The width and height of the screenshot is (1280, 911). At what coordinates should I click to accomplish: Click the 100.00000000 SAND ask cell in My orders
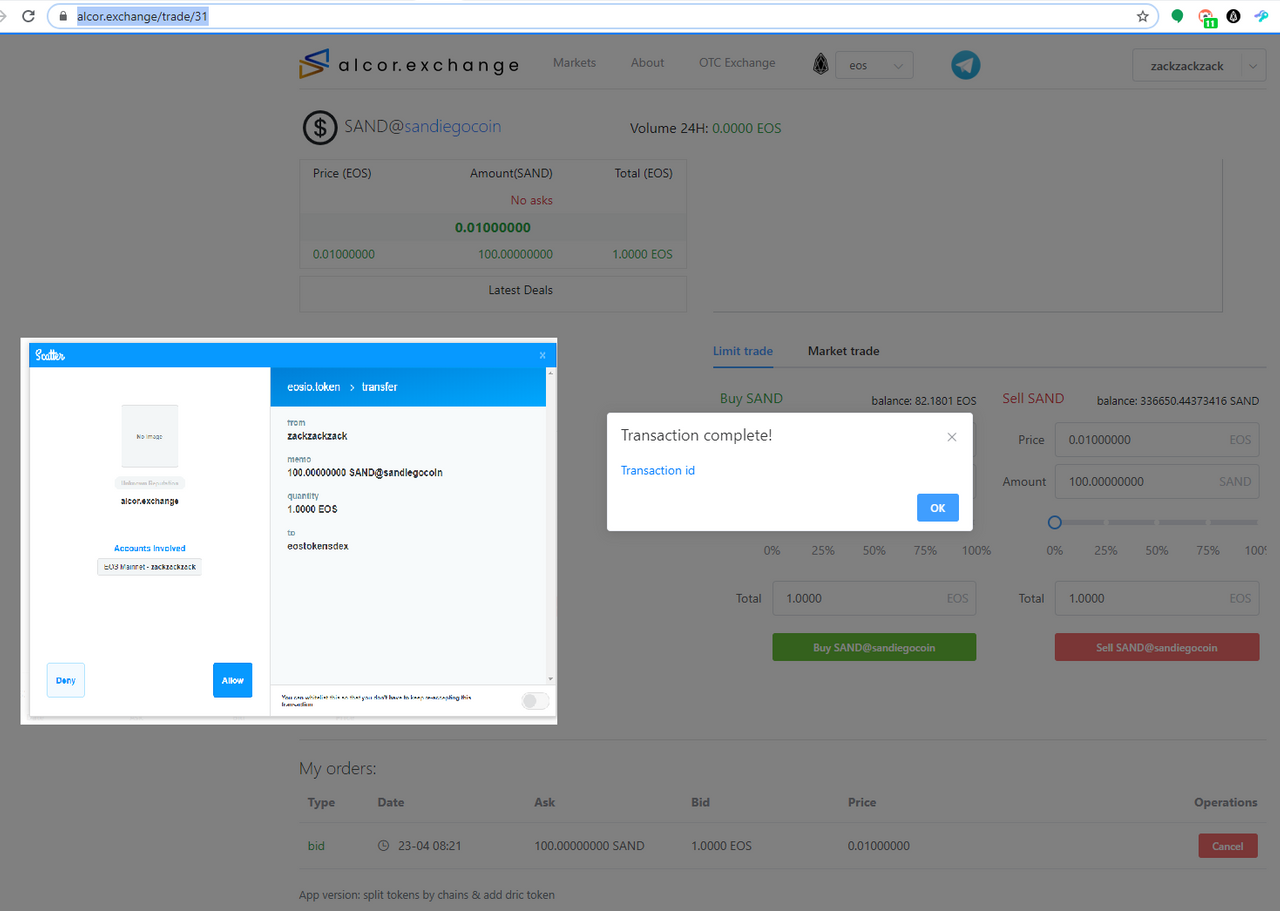pyautogui.click(x=589, y=846)
